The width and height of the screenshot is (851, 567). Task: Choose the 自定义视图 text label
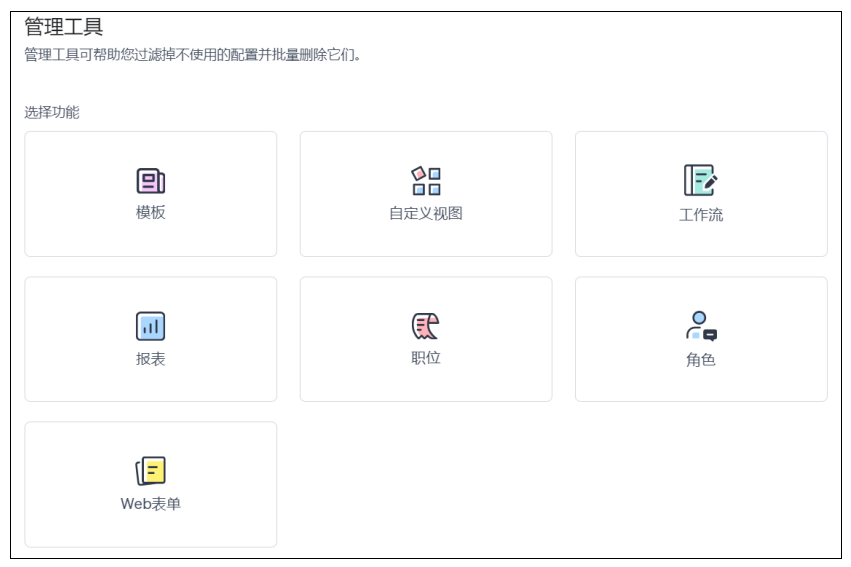pos(426,213)
